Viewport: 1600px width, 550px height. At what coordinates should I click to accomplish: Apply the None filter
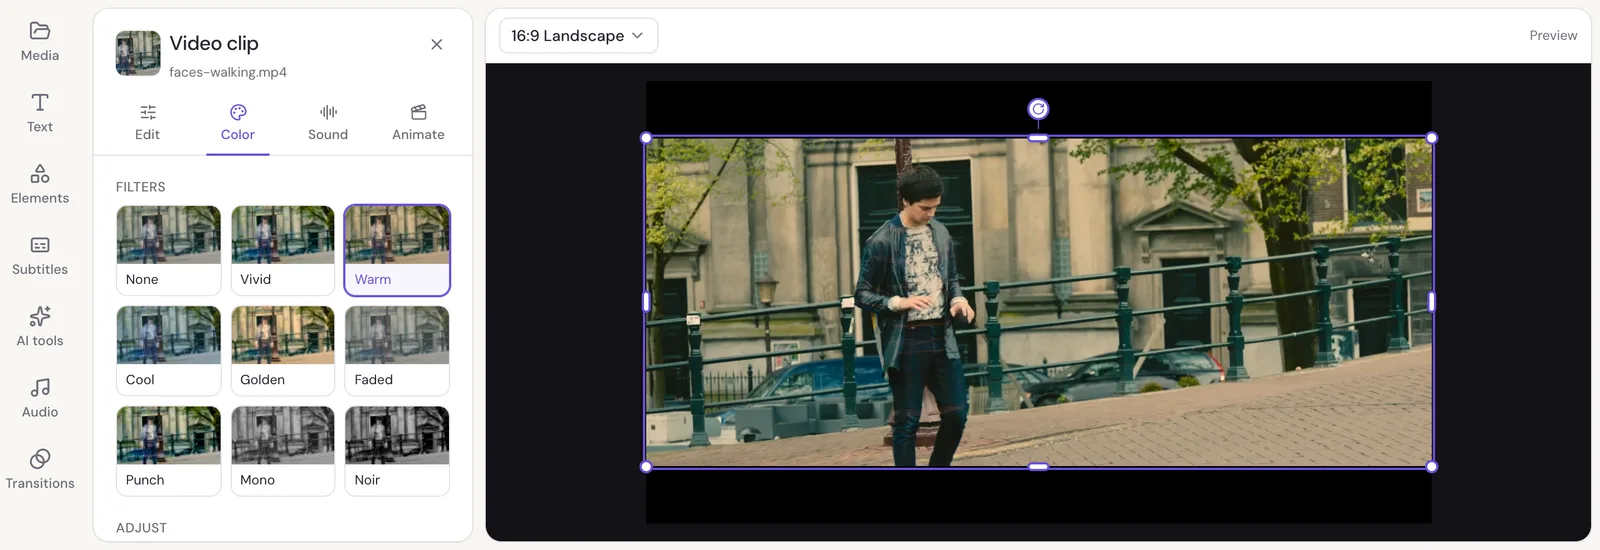(168, 250)
